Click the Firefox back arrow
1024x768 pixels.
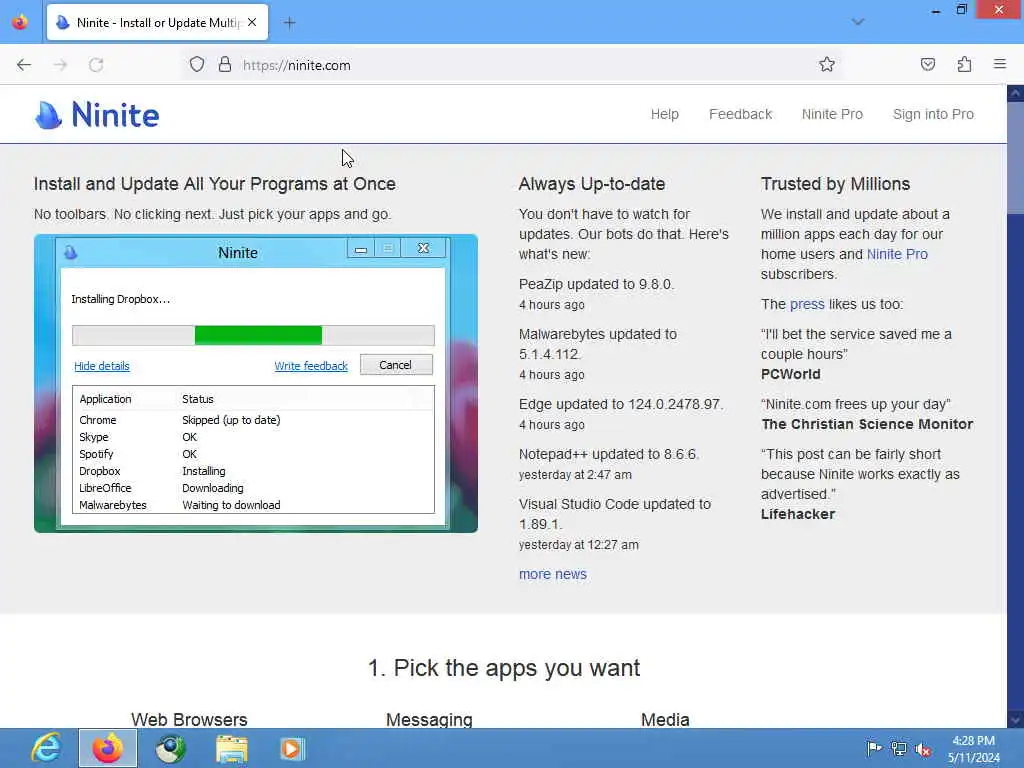[x=24, y=65]
